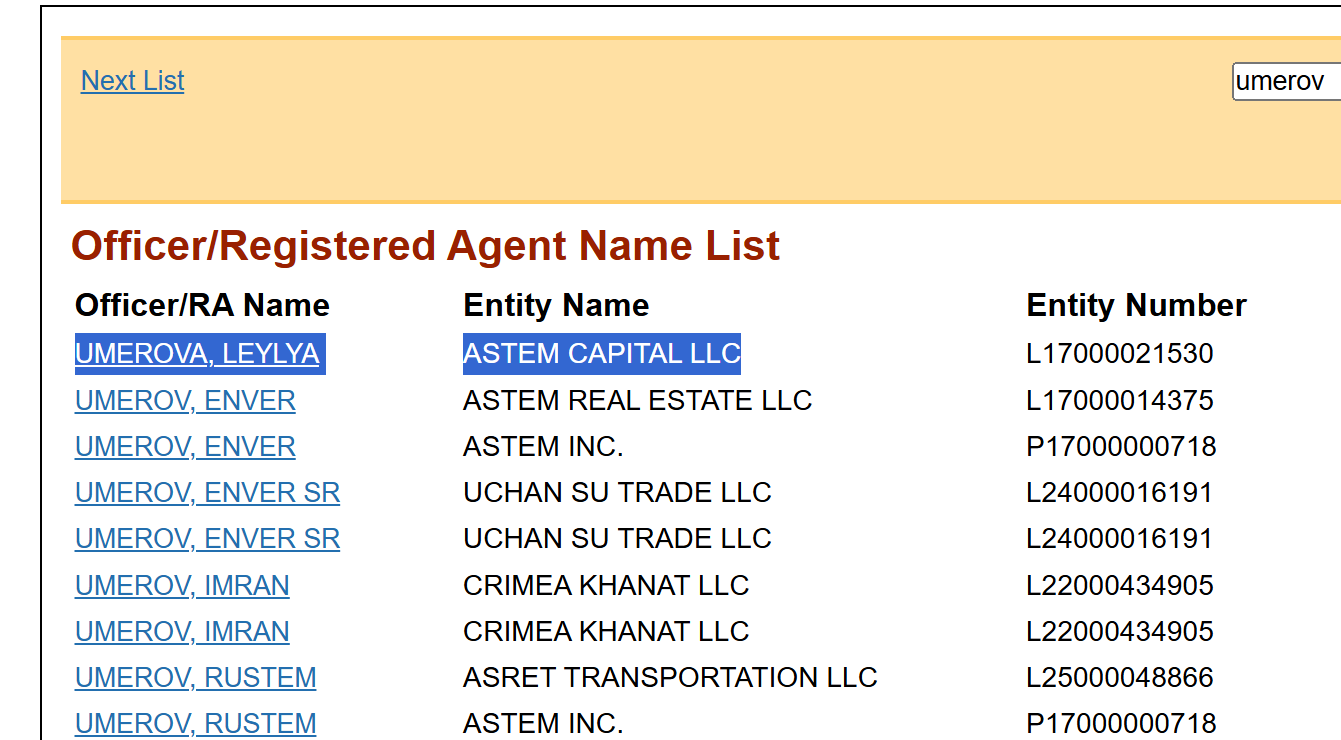Click the ASTEM REAL ESTATE LLC entity name
1341x740 pixels.
pyautogui.click(x=637, y=401)
